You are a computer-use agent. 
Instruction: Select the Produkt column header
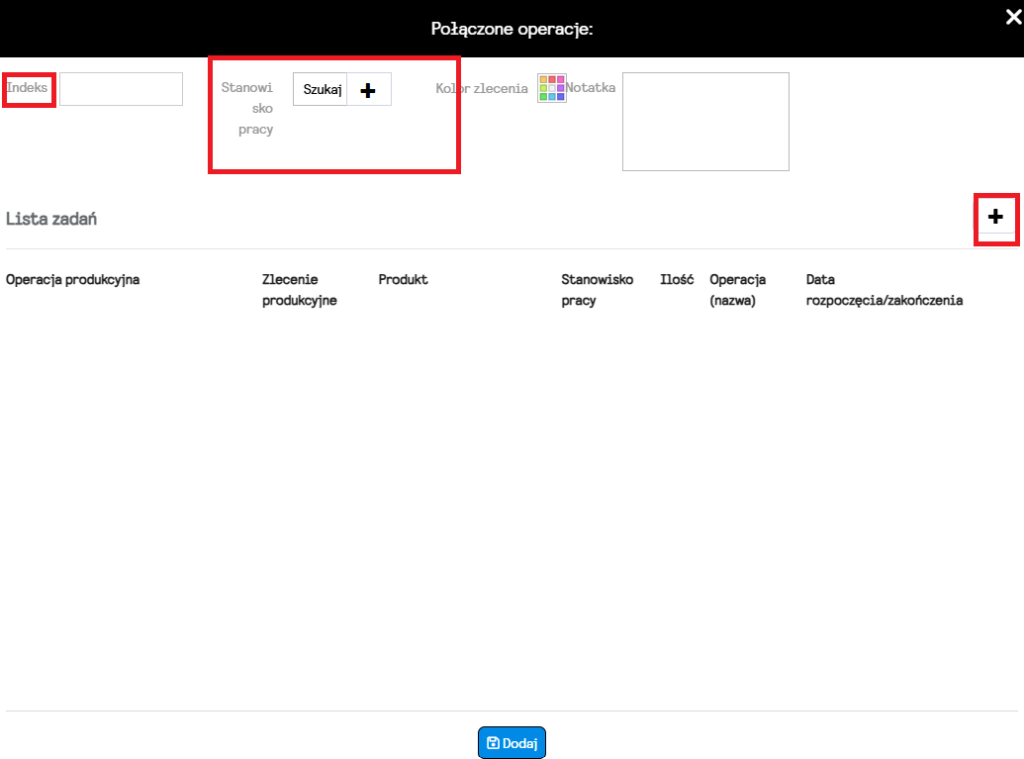click(403, 280)
